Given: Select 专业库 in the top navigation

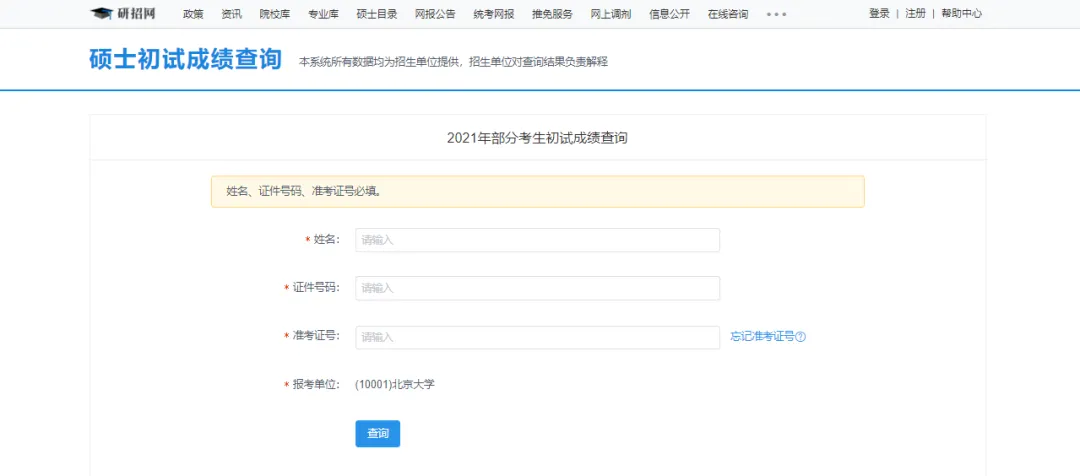Looking at the screenshot, I should pyautogui.click(x=323, y=14).
